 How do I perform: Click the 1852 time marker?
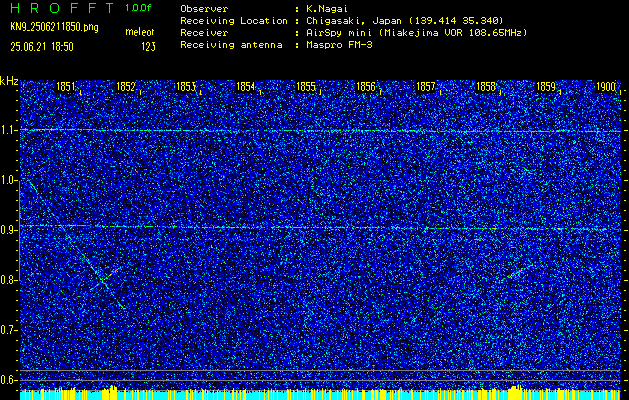pos(126,87)
